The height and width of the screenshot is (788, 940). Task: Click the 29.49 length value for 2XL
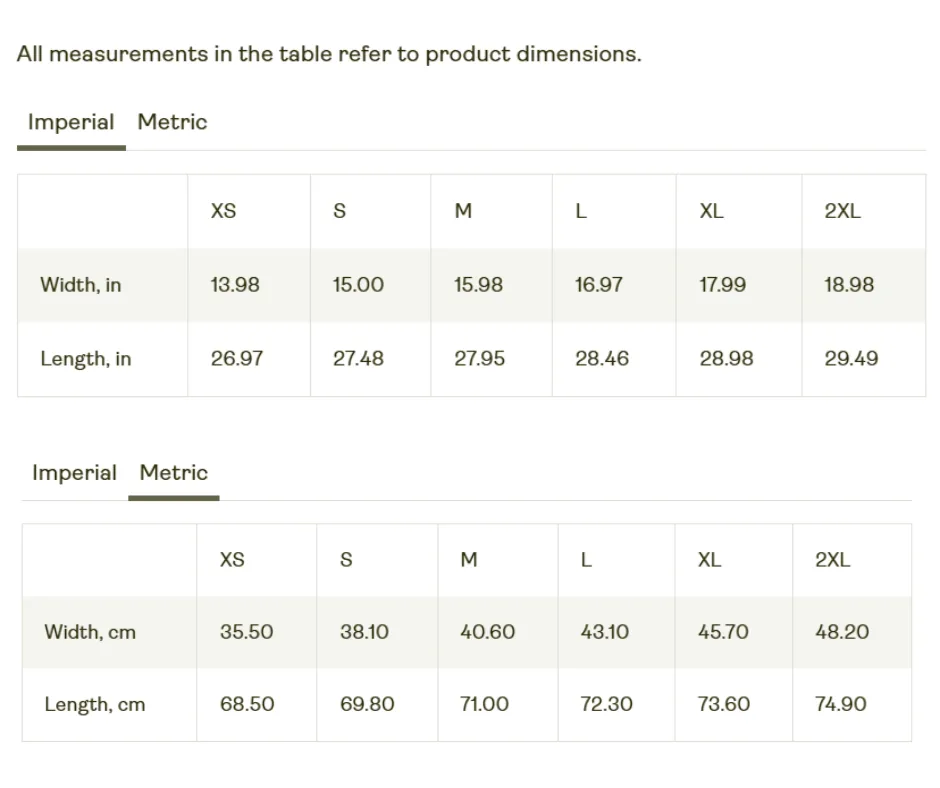click(851, 359)
